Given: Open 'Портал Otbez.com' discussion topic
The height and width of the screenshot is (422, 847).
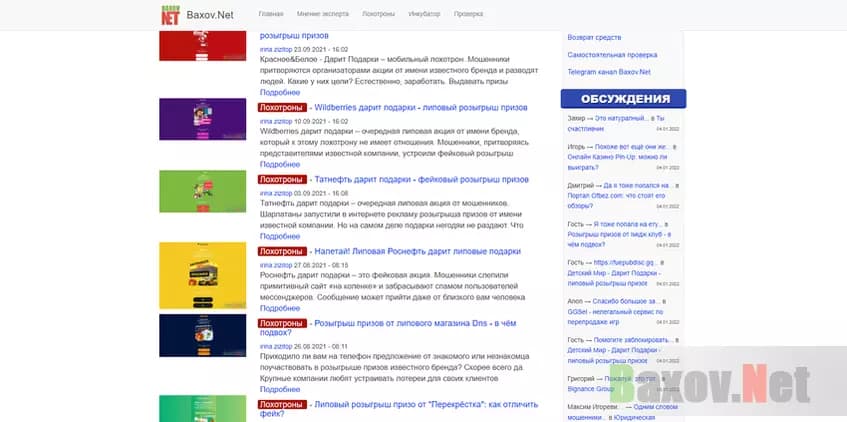Looking at the screenshot, I should tap(616, 200).
